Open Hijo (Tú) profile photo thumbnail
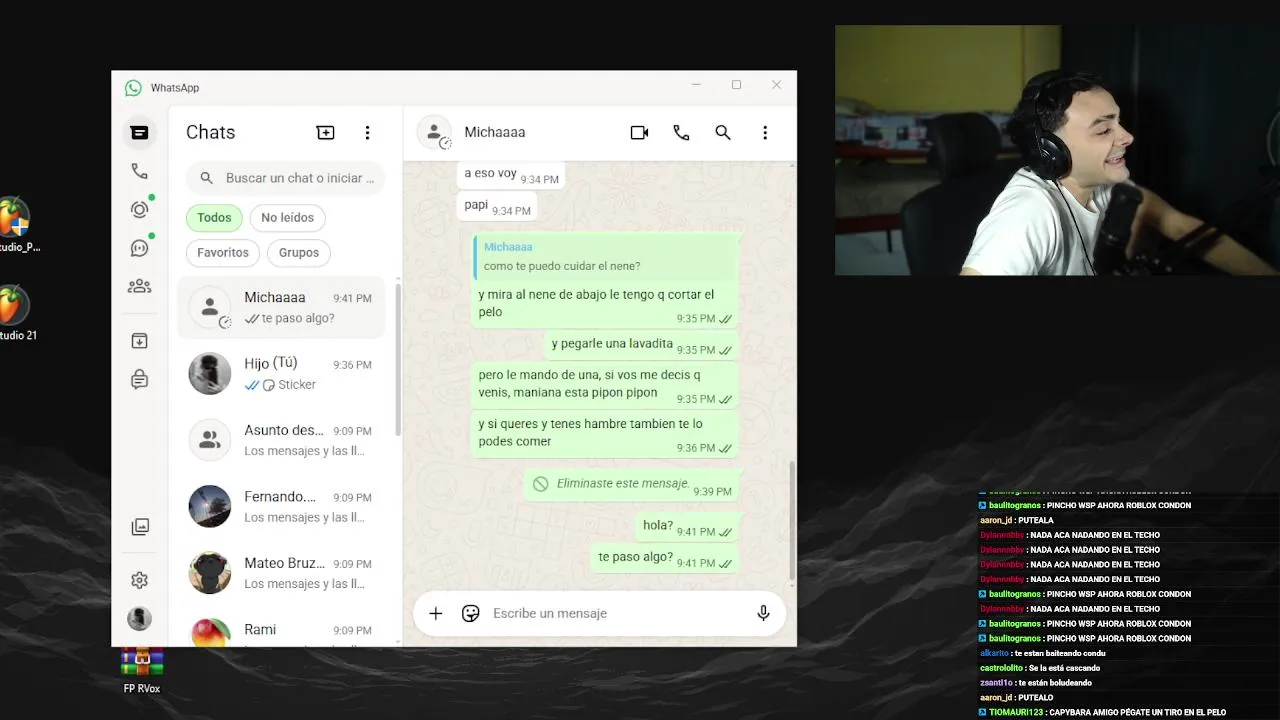Viewport: 1280px width, 720px height. [210, 374]
